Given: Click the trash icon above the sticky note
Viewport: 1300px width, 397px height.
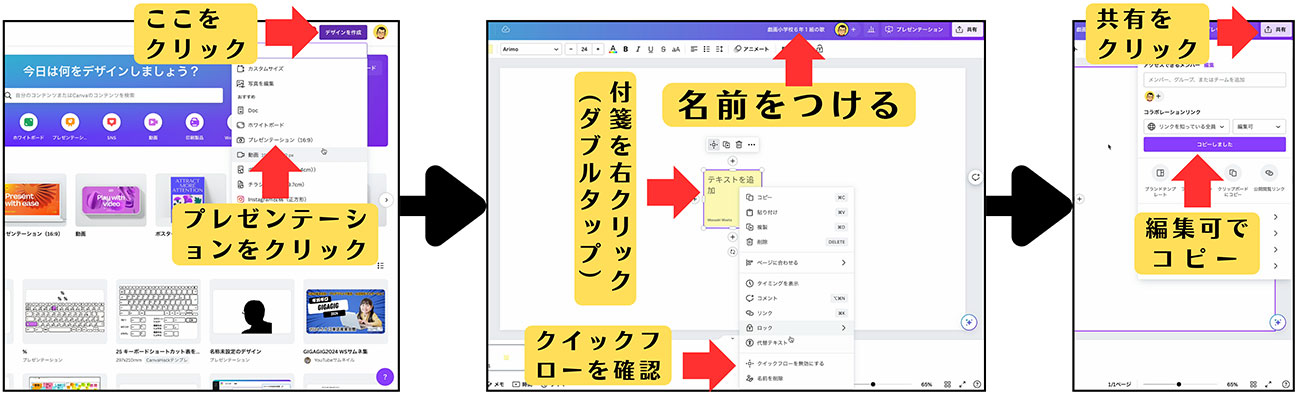Looking at the screenshot, I should click(x=738, y=144).
